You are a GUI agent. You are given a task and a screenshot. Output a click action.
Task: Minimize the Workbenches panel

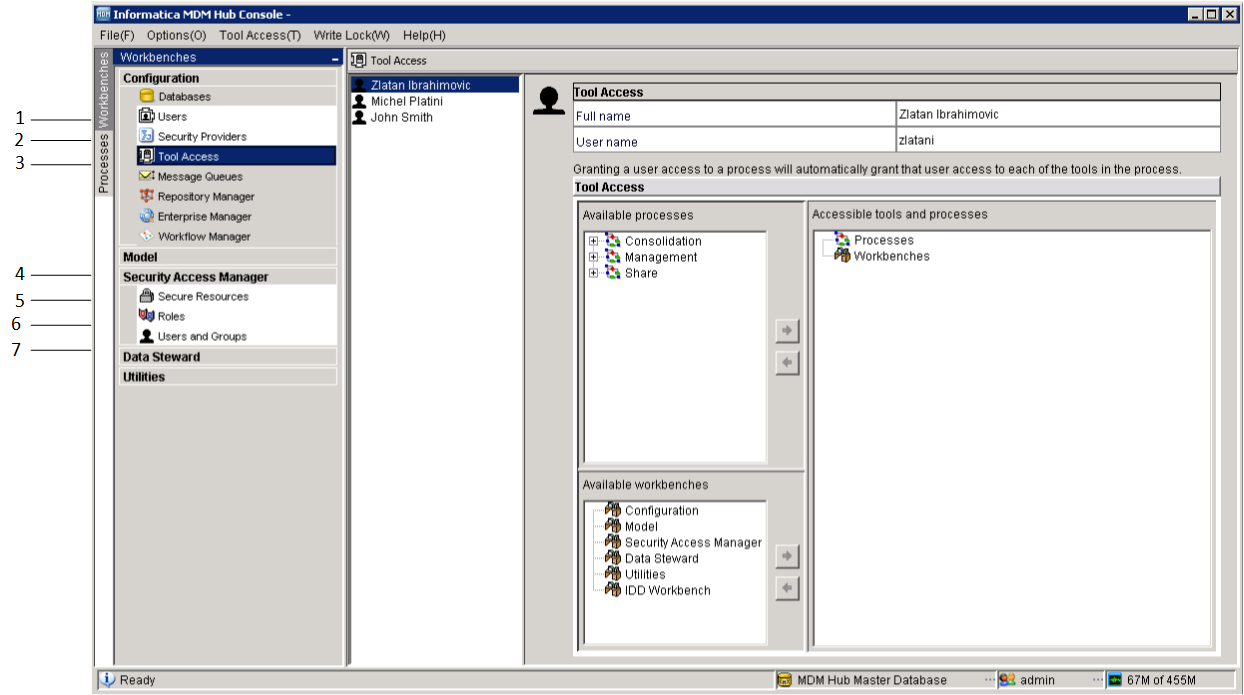coord(335,59)
